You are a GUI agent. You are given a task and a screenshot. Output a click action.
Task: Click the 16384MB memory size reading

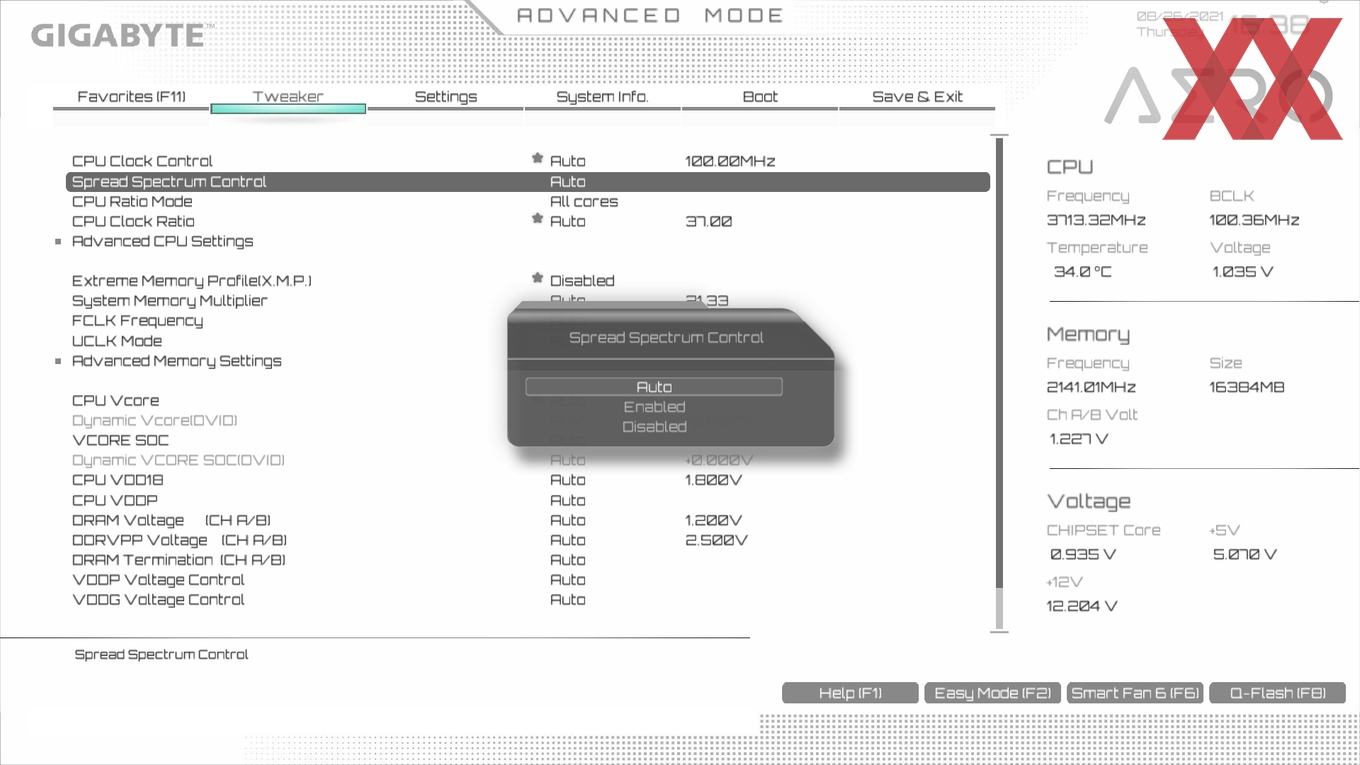point(1247,387)
